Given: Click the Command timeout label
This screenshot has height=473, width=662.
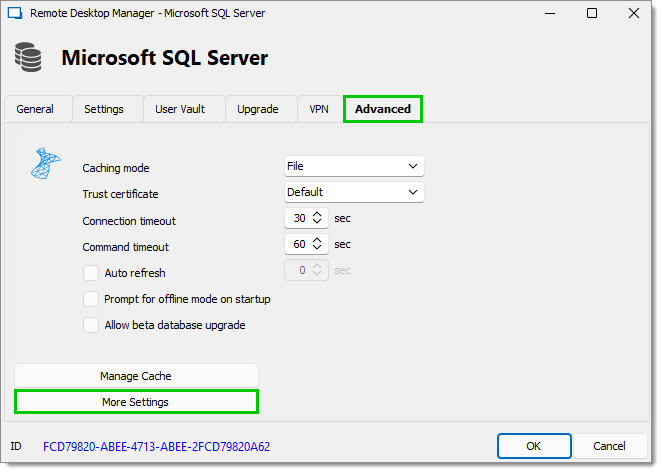Looking at the screenshot, I should (125, 247).
